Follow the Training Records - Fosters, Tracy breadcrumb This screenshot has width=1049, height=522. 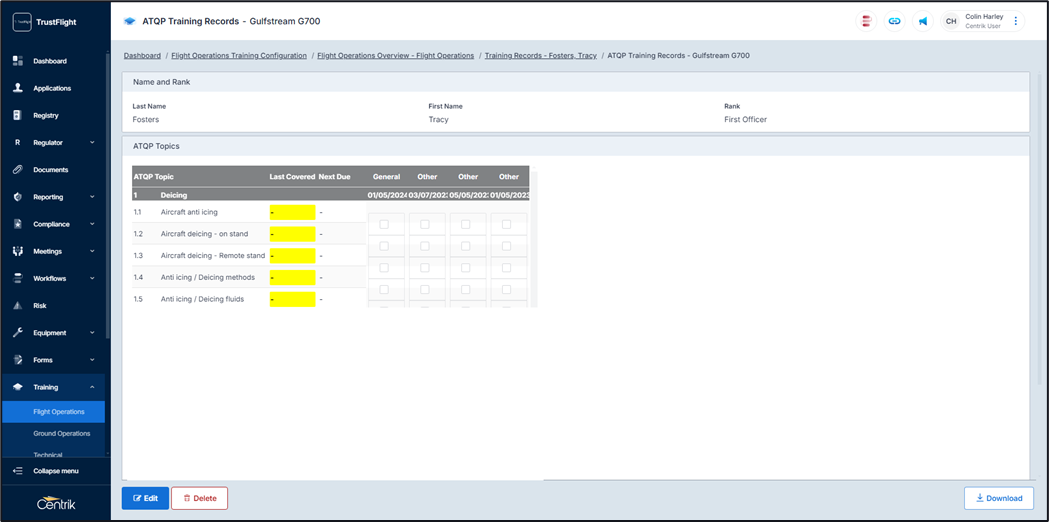(x=540, y=56)
